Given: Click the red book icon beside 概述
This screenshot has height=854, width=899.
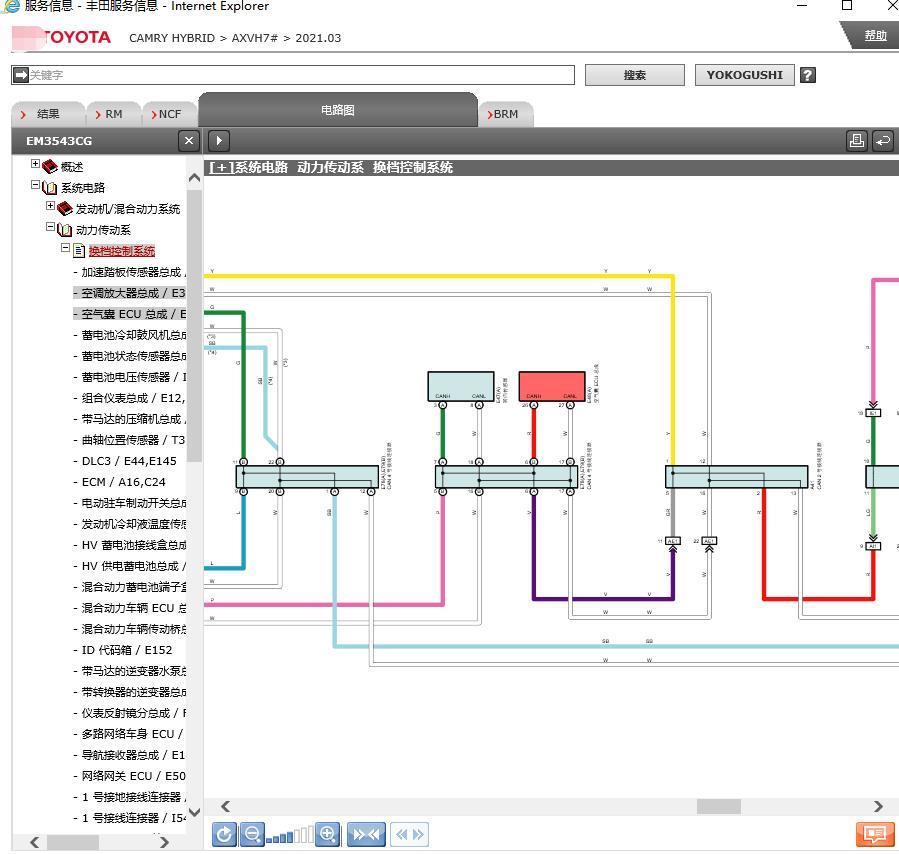Looking at the screenshot, I should [x=50, y=166].
